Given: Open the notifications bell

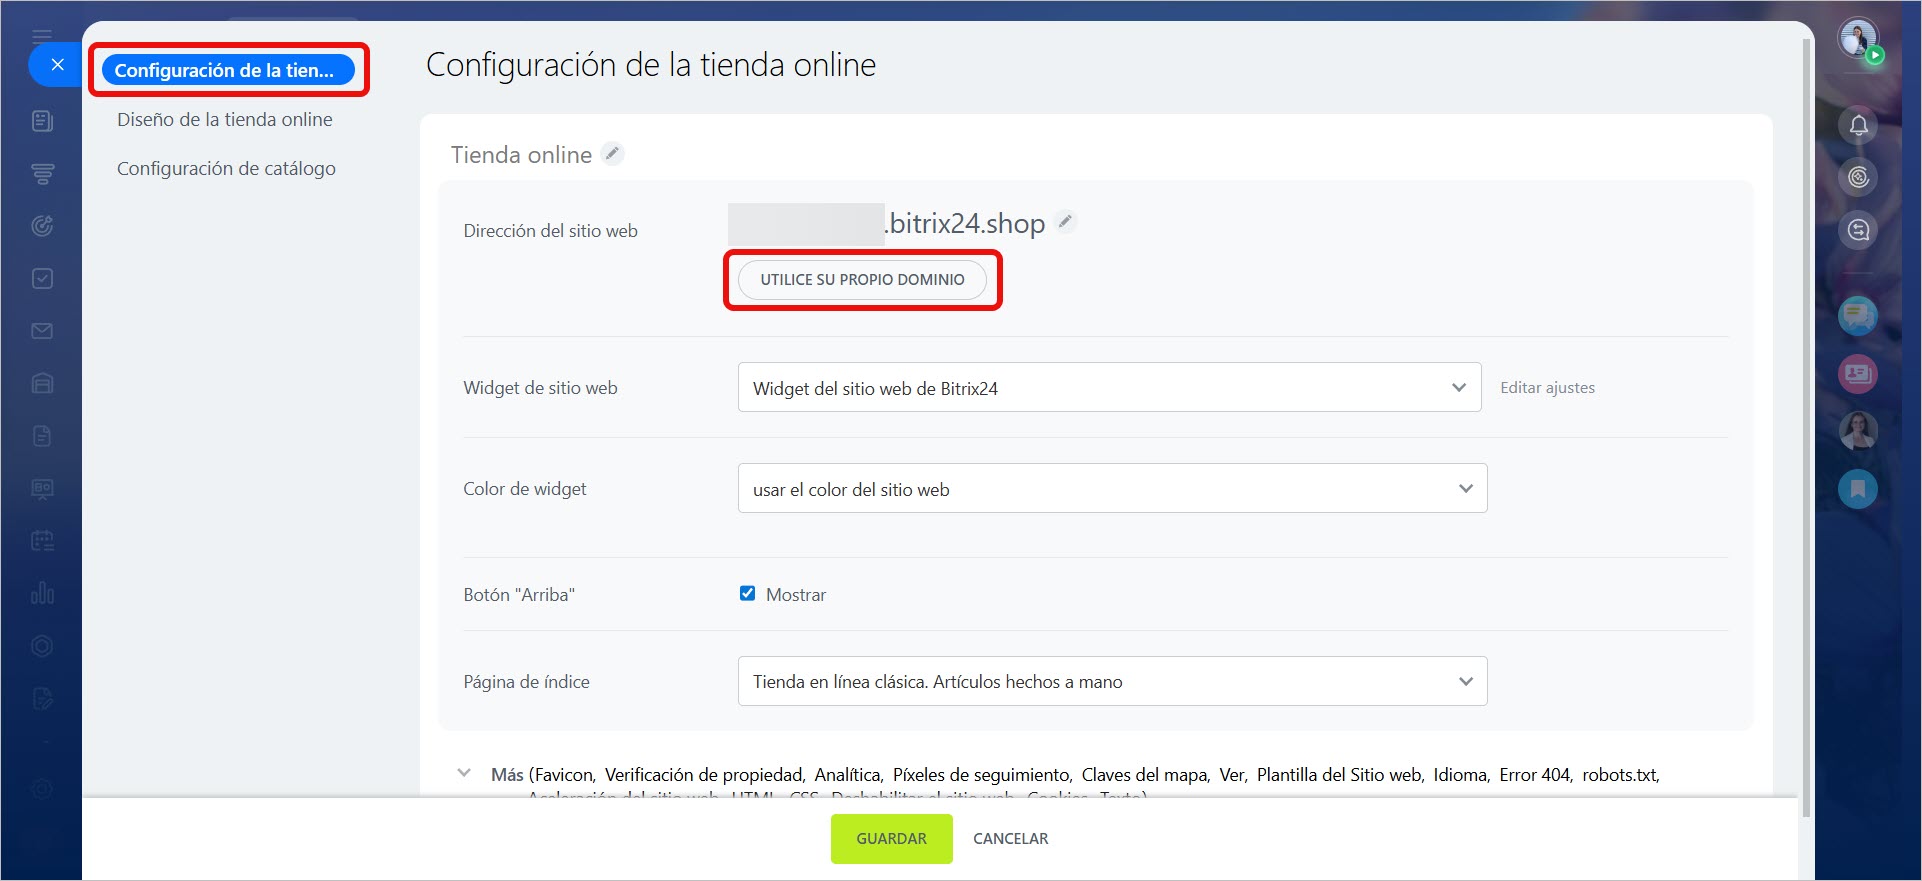Looking at the screenshot, I should point(1858,126).
